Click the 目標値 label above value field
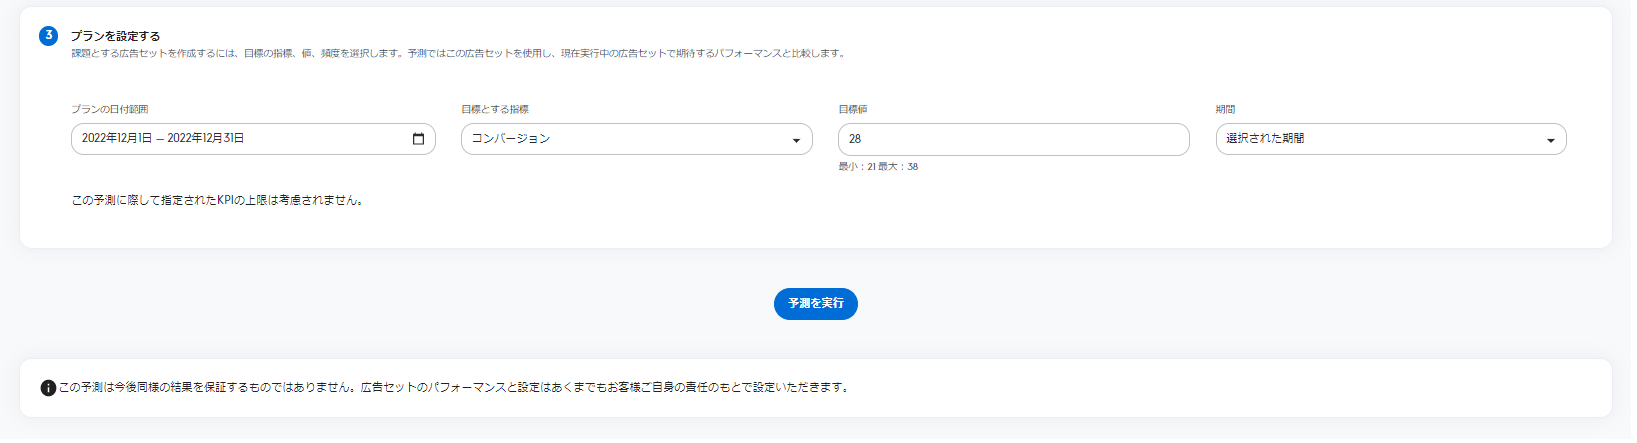Image resolution: width=1637 pixels, height=443 pixels. [853, 110]
